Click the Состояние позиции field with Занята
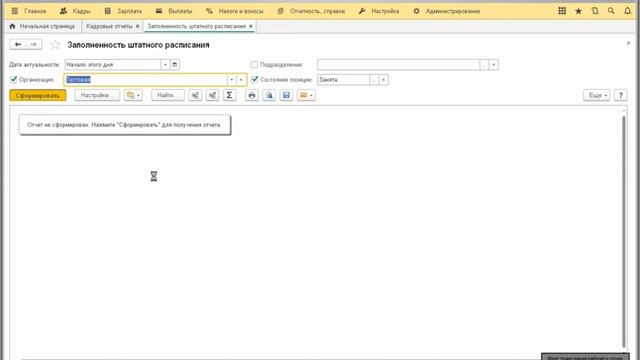This screenshot has height=360, width=640. click(343, 80)
